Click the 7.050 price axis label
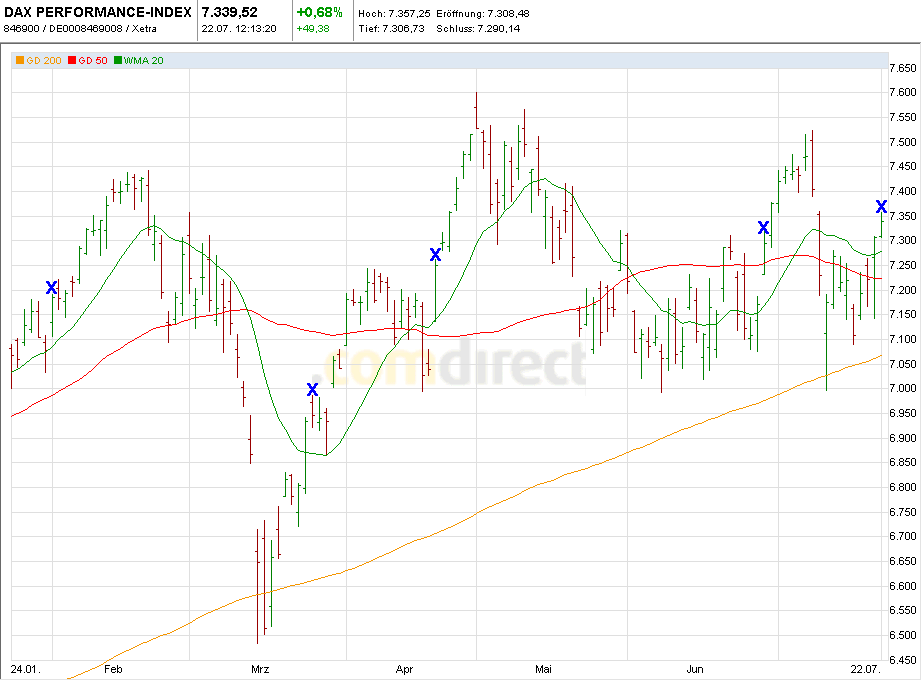 (x=903, y=364)
